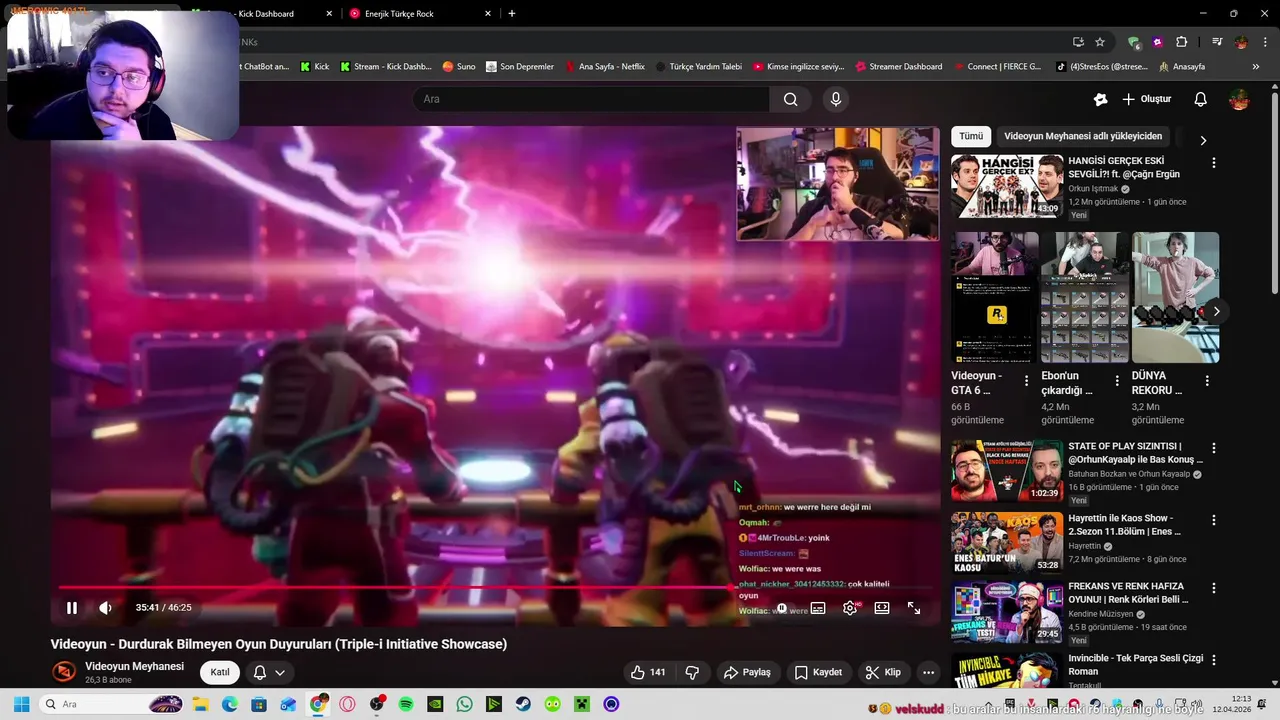1280x720 pixels.
Task: Click the Katıl join button
Action: click(x=220, y=672)
